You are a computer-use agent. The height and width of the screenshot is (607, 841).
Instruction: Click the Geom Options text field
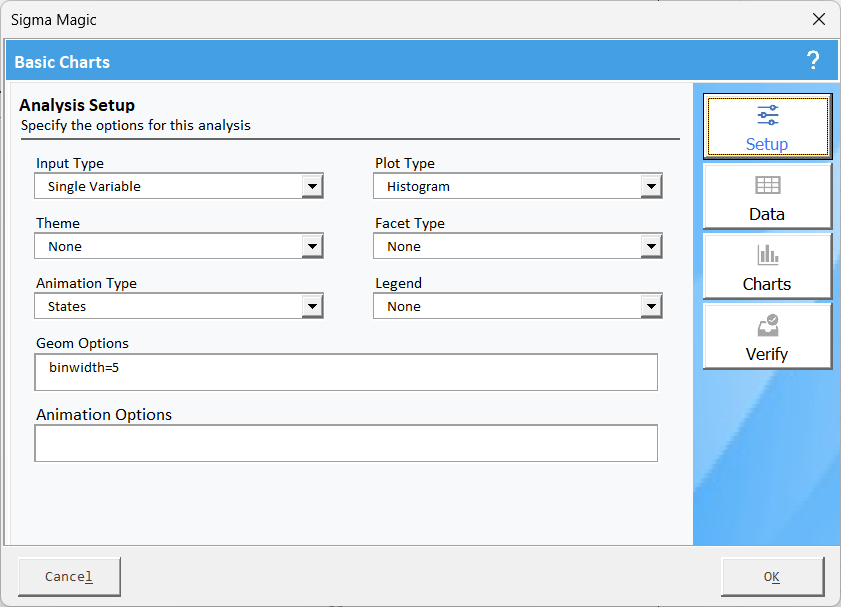pos(346,372)
